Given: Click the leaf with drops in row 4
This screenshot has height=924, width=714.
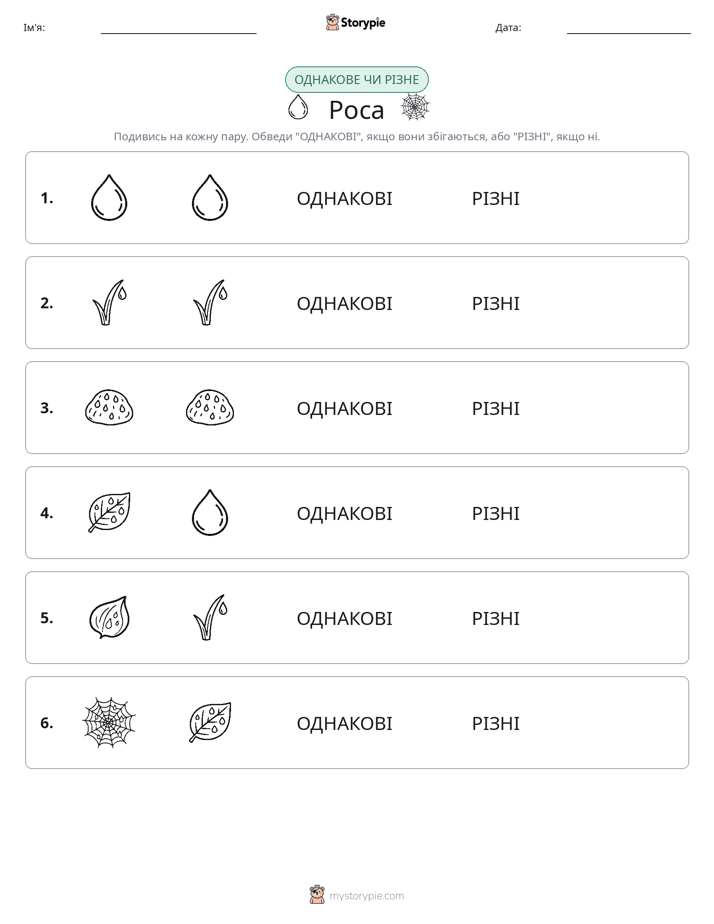Looking at the screenshot, I should [109, 512].
